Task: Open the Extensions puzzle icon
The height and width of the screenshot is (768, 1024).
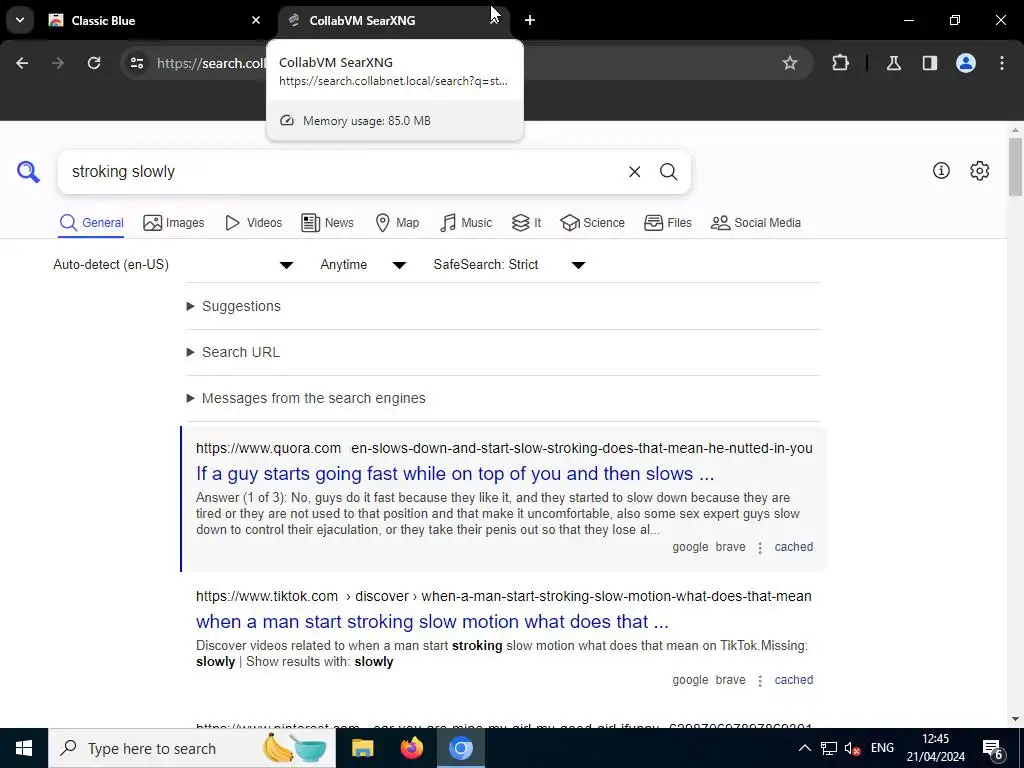Action: [x=840, y=63]
